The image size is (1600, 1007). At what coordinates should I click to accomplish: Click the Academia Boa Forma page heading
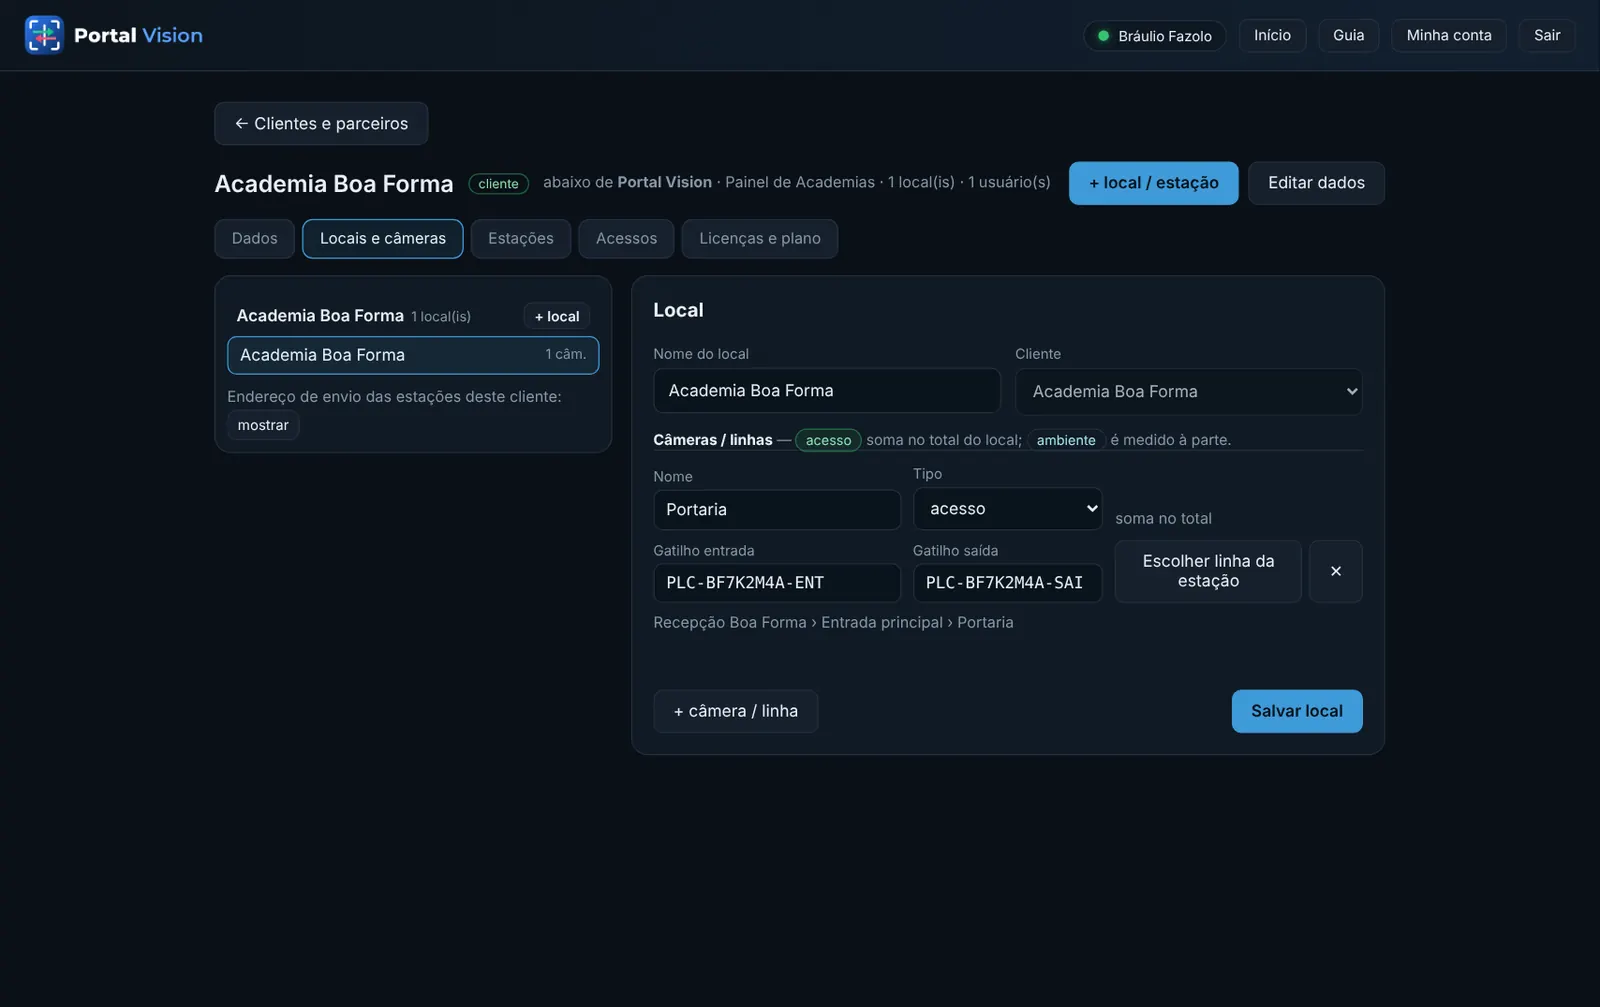tap(334, 184)
